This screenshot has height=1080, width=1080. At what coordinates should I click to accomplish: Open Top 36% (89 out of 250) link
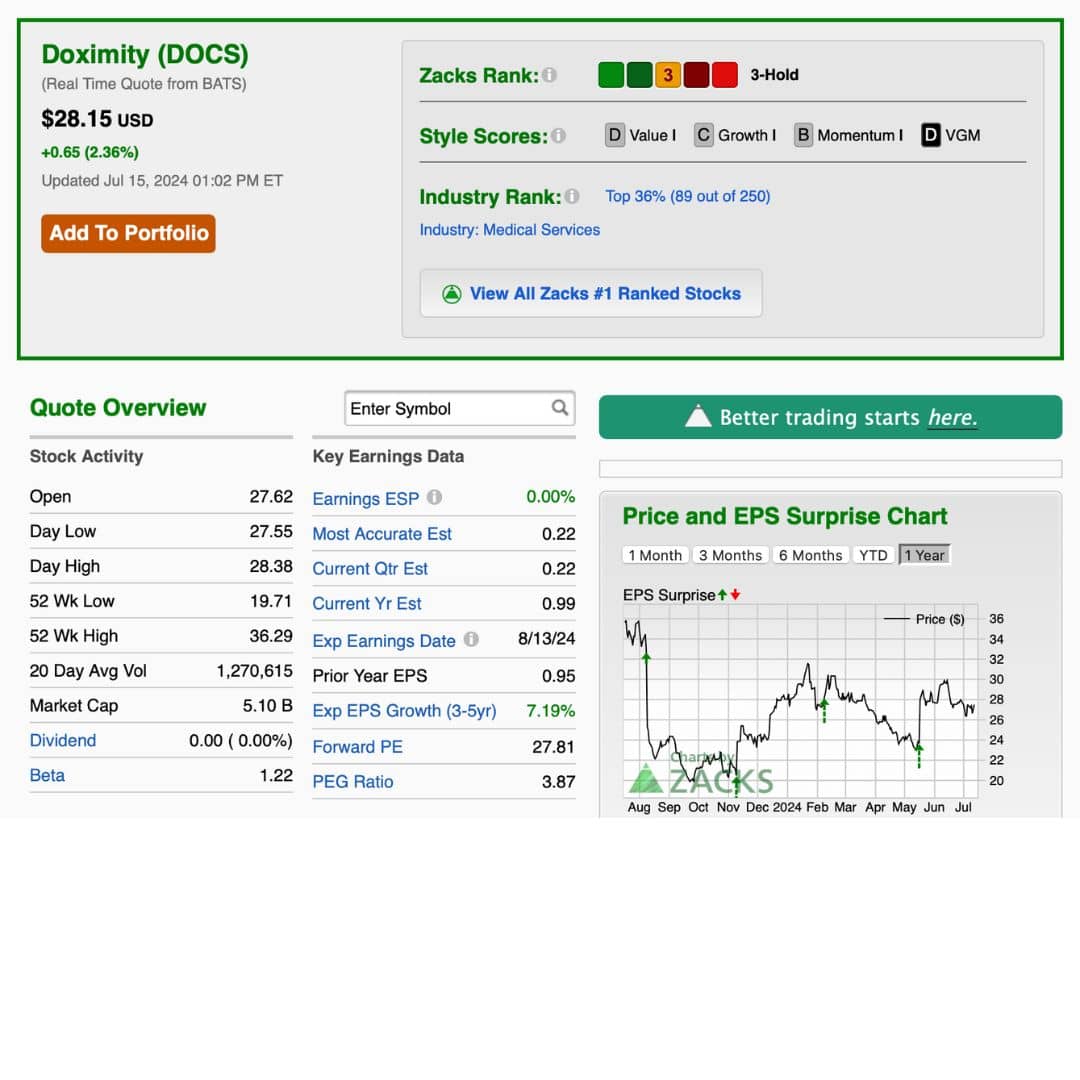point(687,196)
